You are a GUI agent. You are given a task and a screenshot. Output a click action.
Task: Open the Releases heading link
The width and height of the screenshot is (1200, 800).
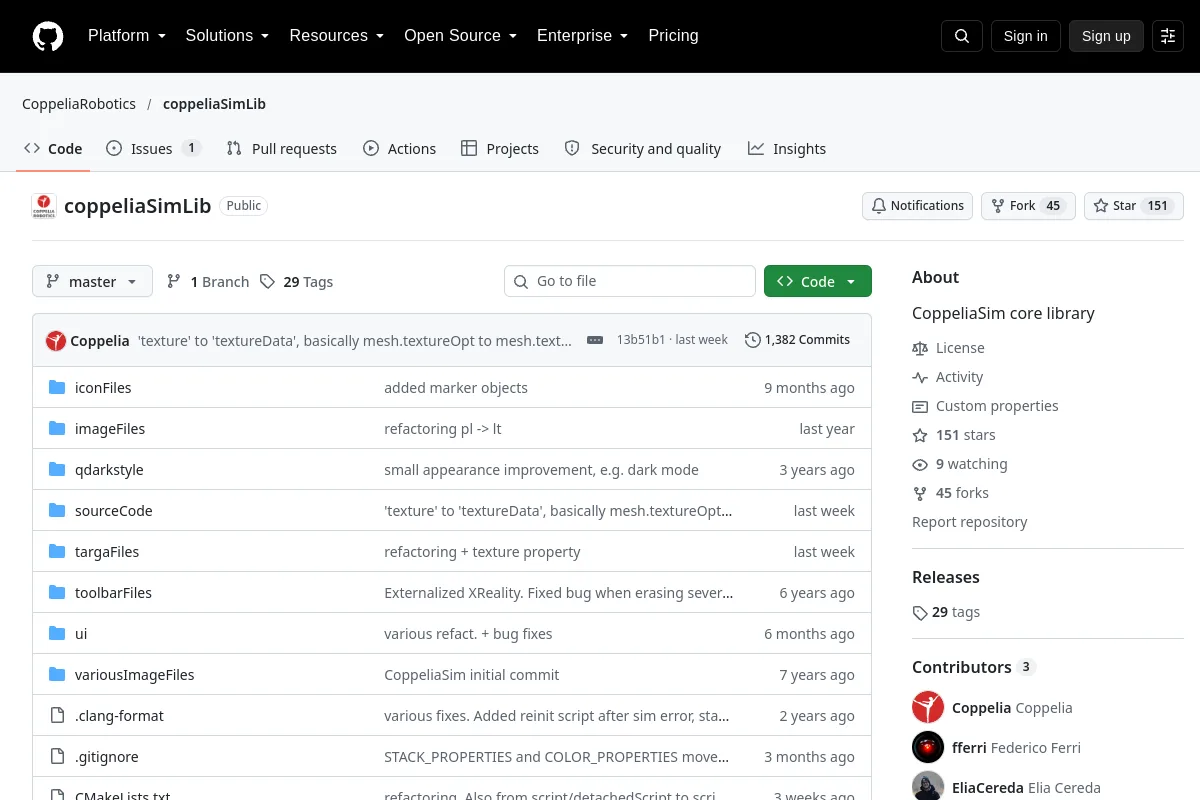click(946, 577)
